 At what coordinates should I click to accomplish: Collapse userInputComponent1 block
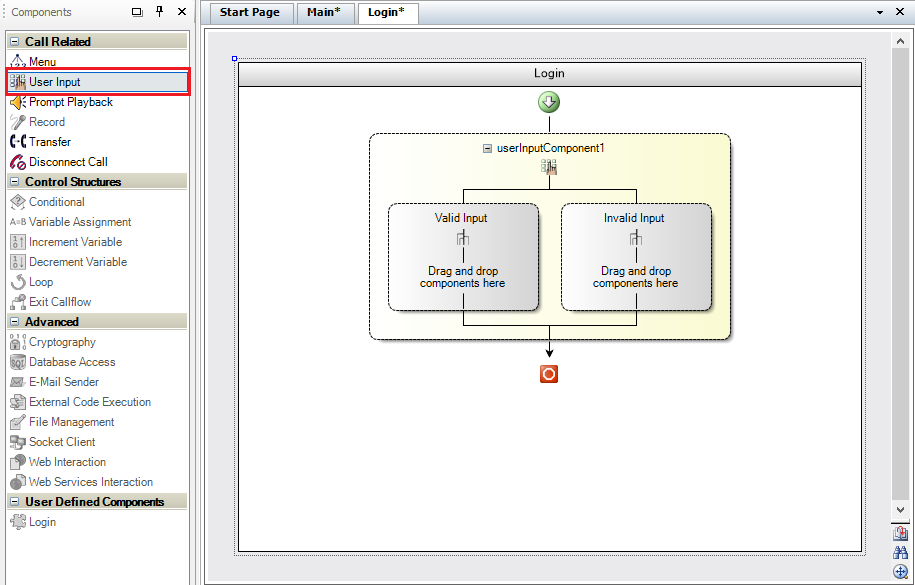pos(487,148)
